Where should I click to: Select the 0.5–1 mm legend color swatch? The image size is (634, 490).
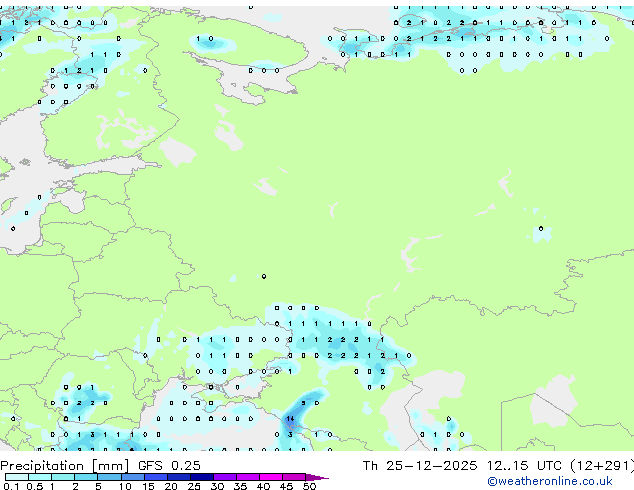(40, 477)
